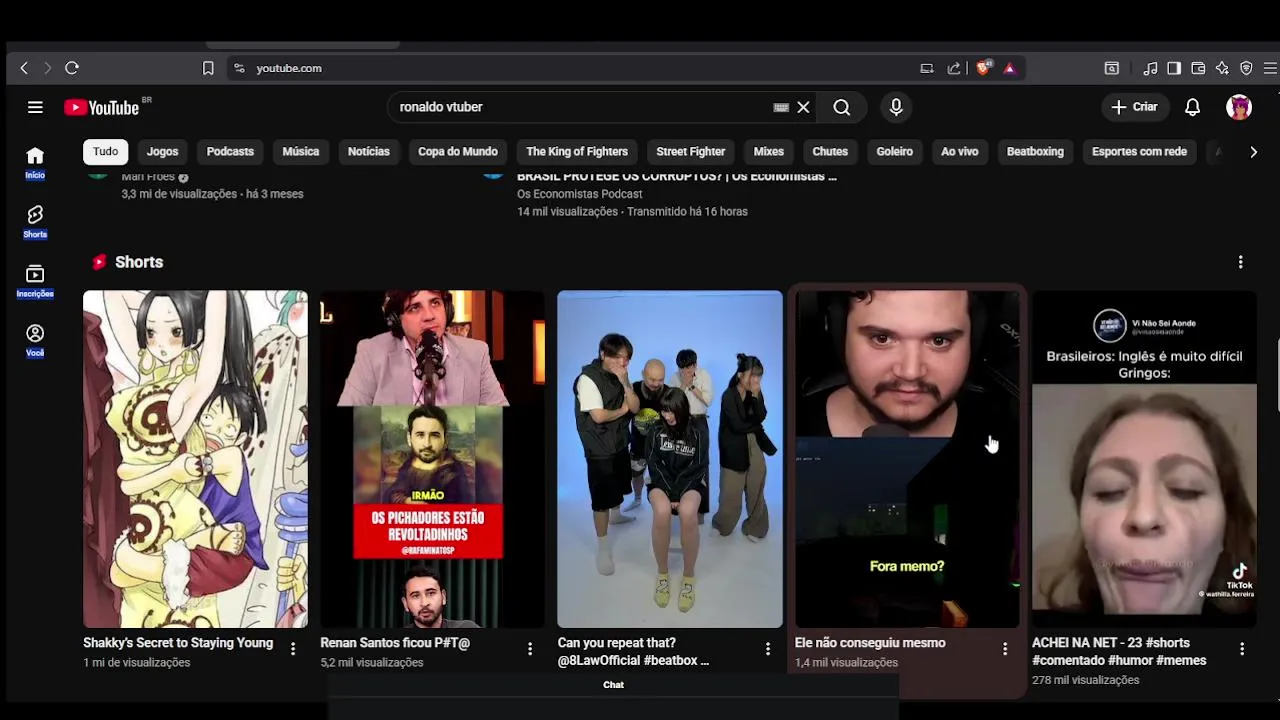Select the Street Fighter chip
This screenshot has width=1280, height=720.
click(x=690, y=152)
